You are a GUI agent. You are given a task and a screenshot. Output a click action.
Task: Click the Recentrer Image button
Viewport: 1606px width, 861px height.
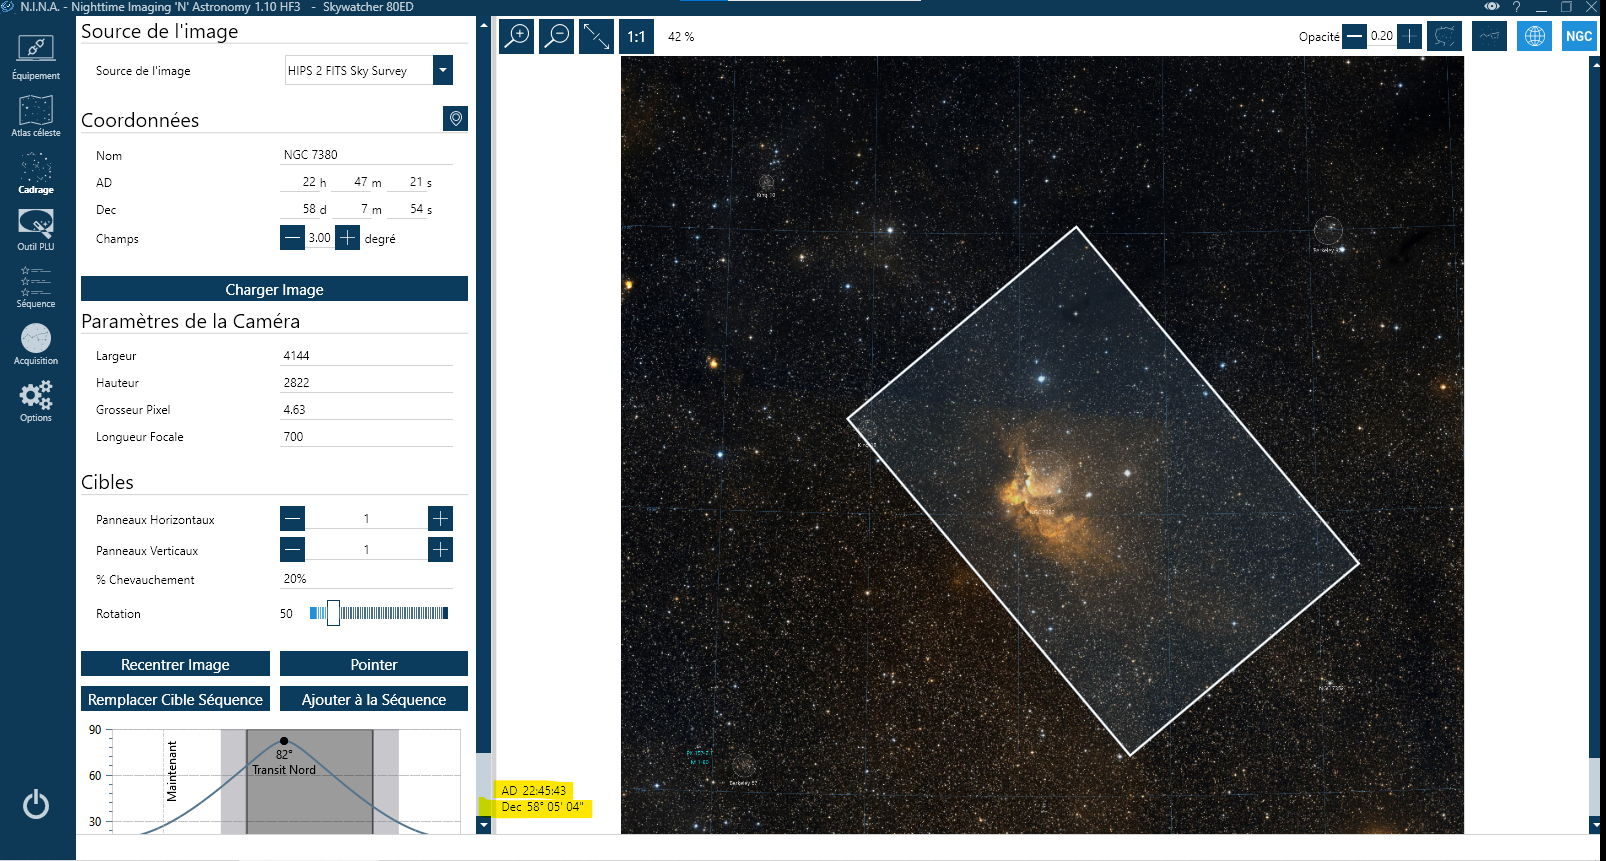point(175,664)
